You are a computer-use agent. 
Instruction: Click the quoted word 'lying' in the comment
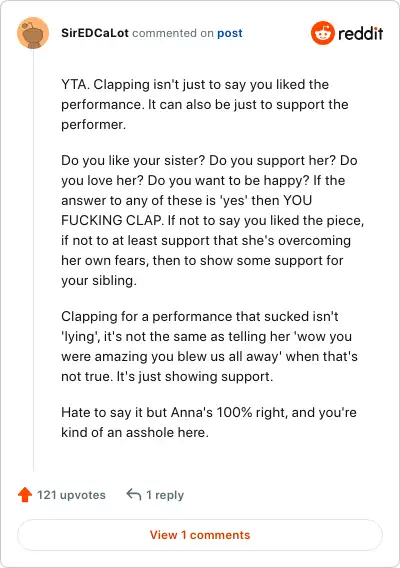(81, 337)
